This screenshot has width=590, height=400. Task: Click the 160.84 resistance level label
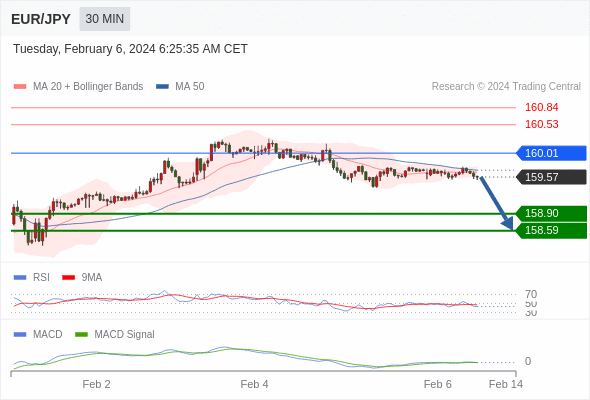541,107
